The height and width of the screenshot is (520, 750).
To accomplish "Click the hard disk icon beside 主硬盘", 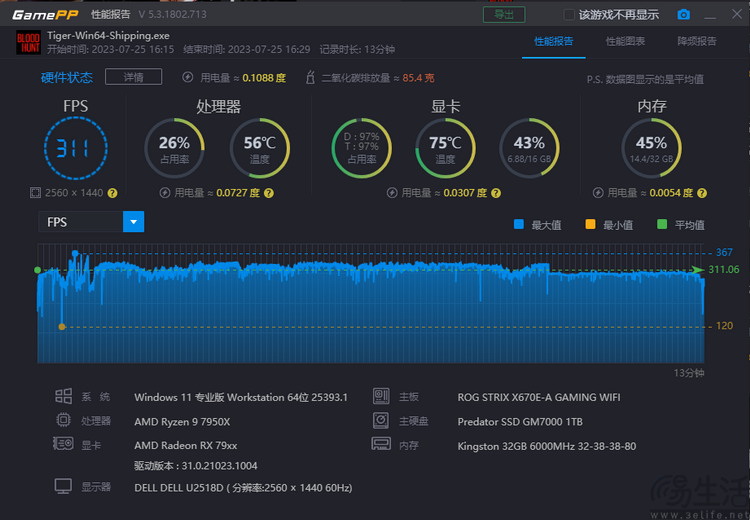I will pos(381,420).
